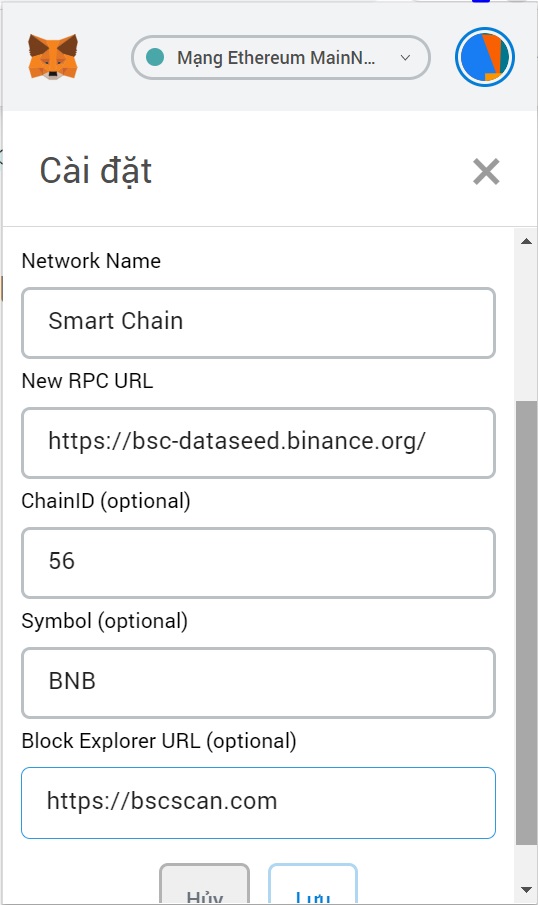Click into the ChainID field showing 56

258,563
